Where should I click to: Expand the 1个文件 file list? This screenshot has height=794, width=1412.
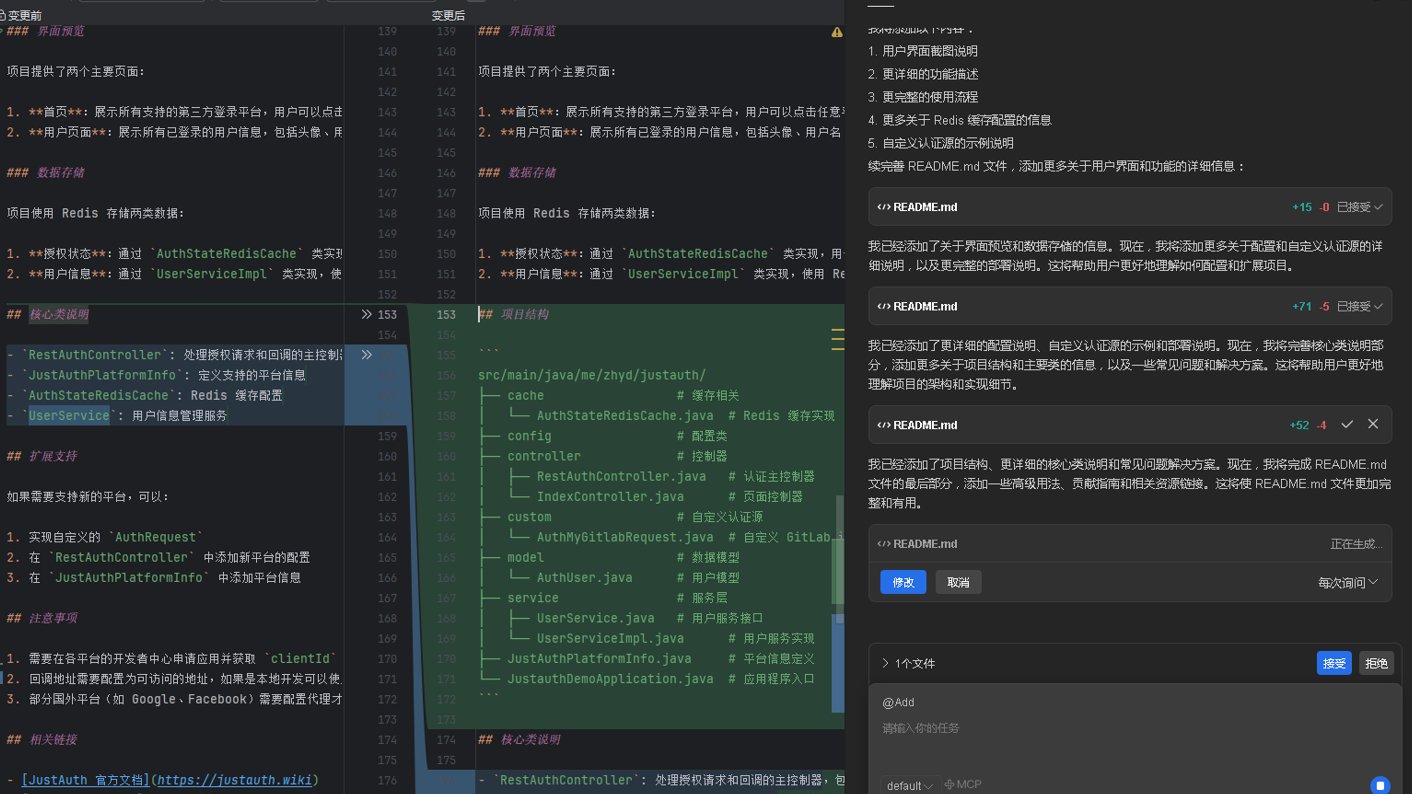click(x=907, y=663)
